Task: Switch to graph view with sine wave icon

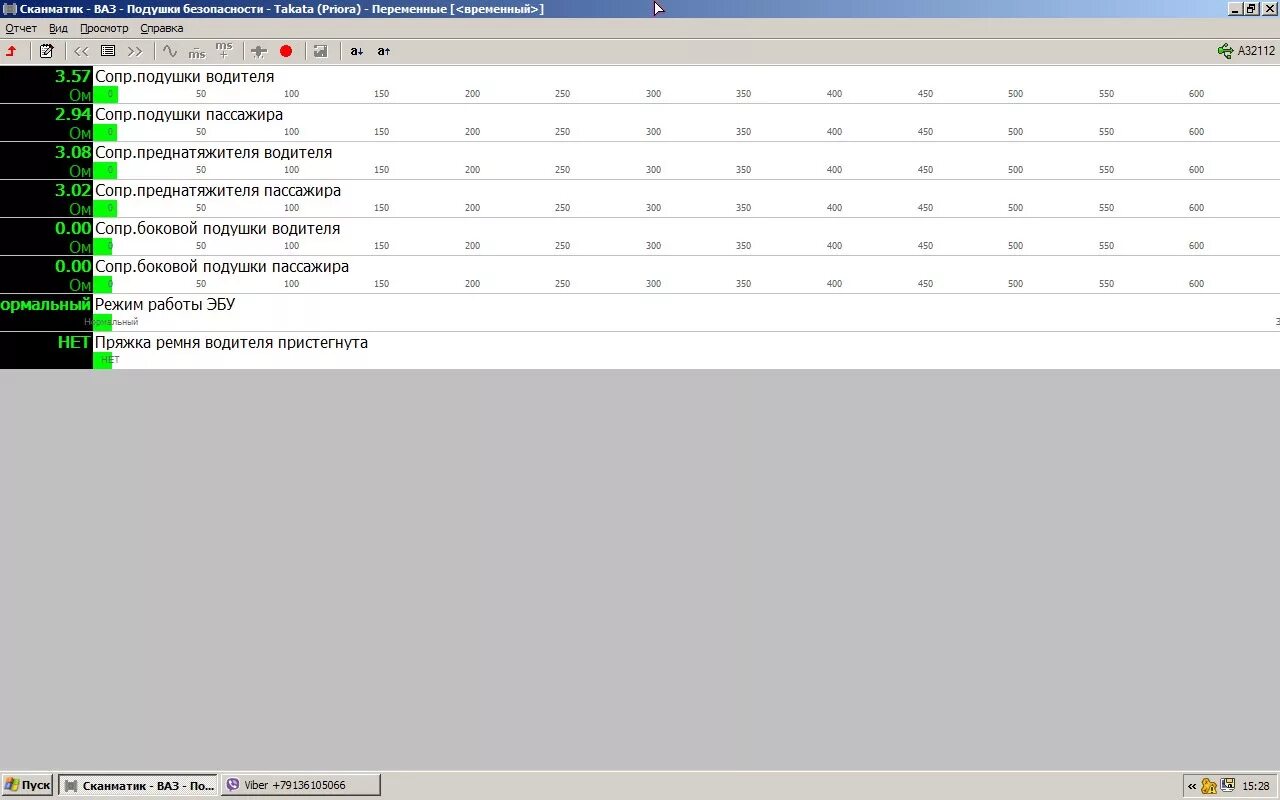Action: 170,51
